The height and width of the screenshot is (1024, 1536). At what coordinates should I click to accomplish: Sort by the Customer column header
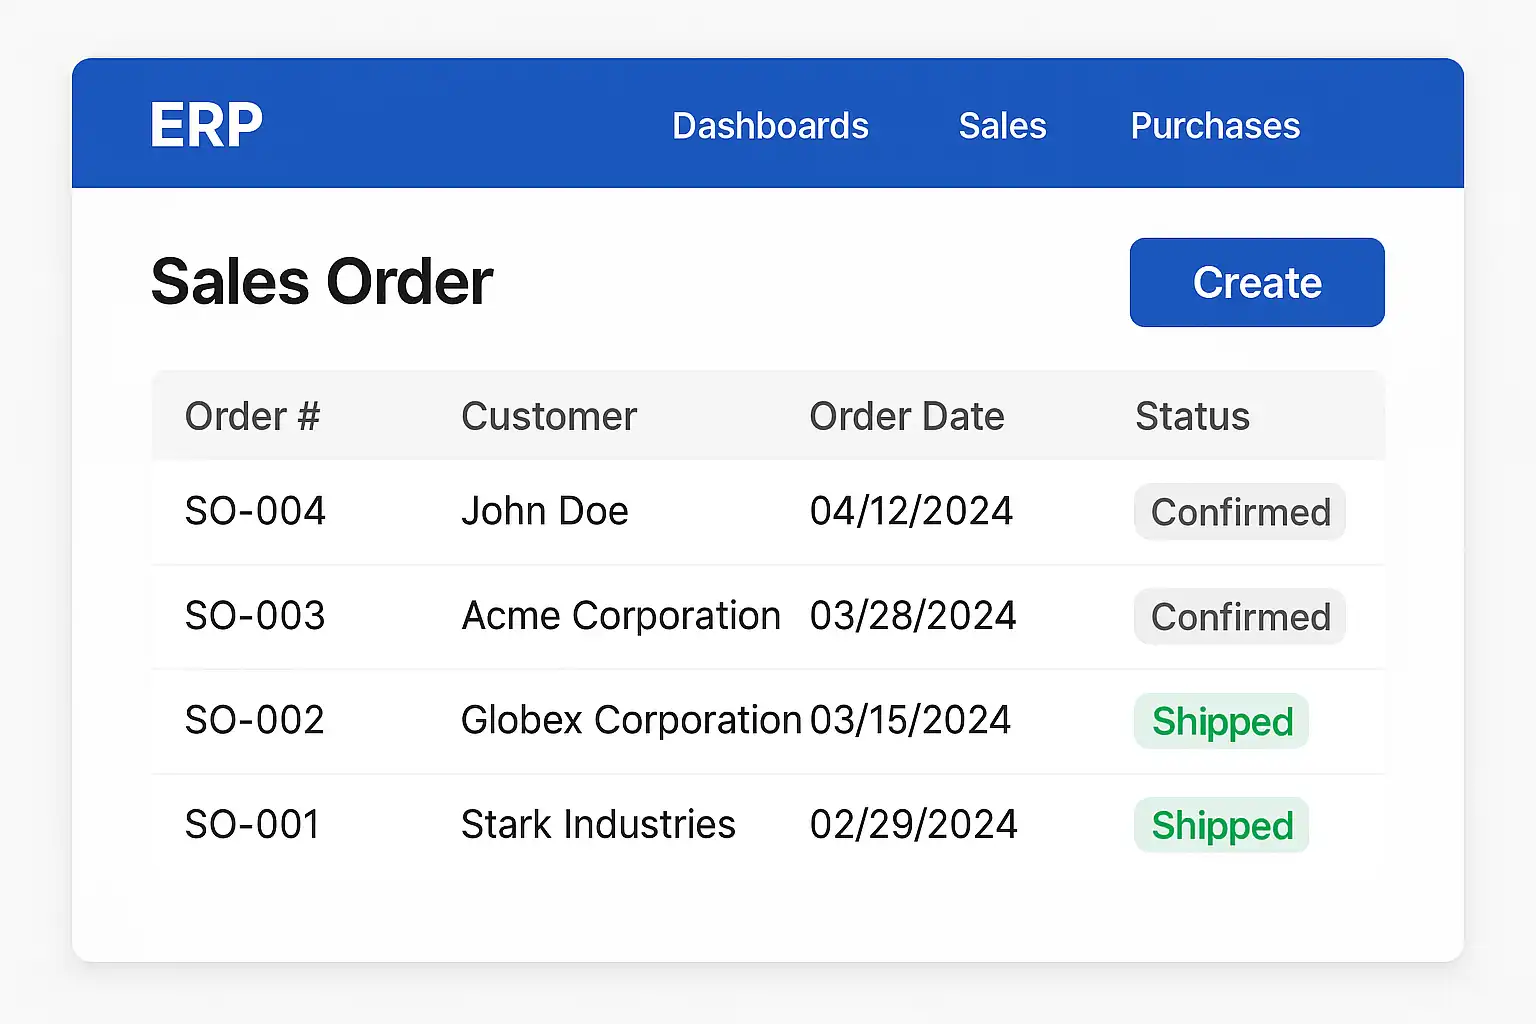548,416
